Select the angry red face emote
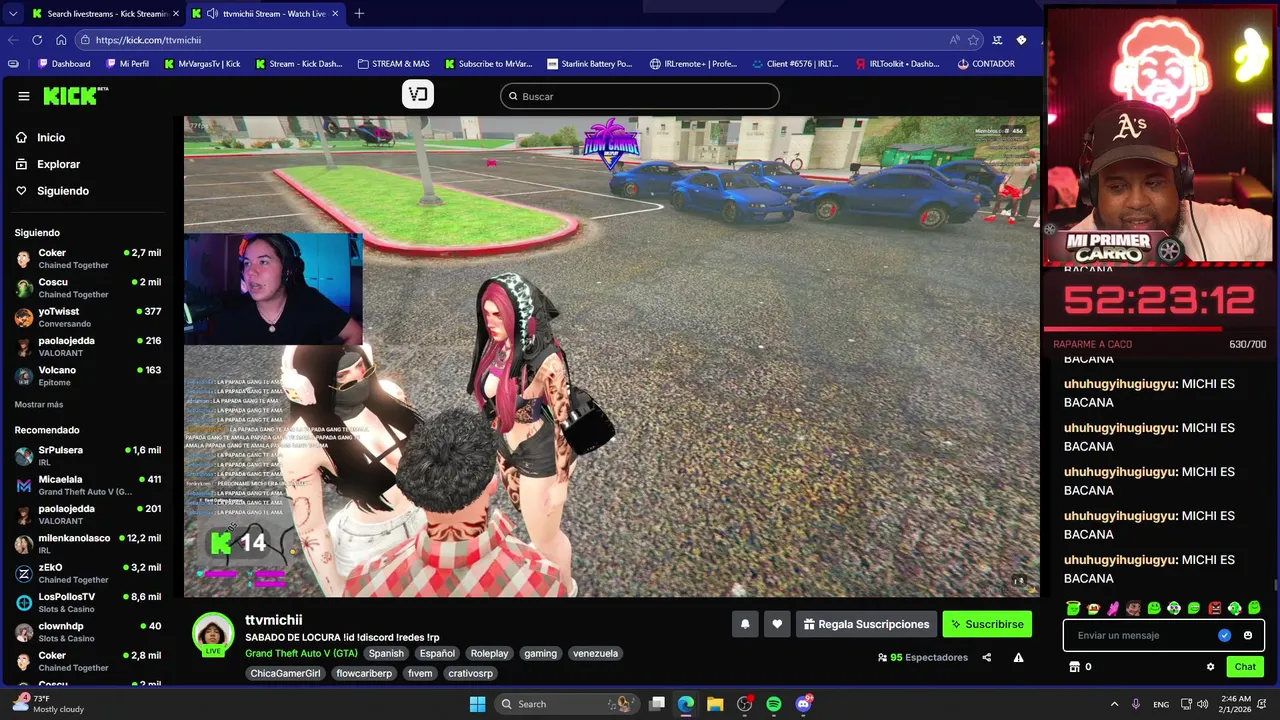The image size is (1280, 720). 1214,608
